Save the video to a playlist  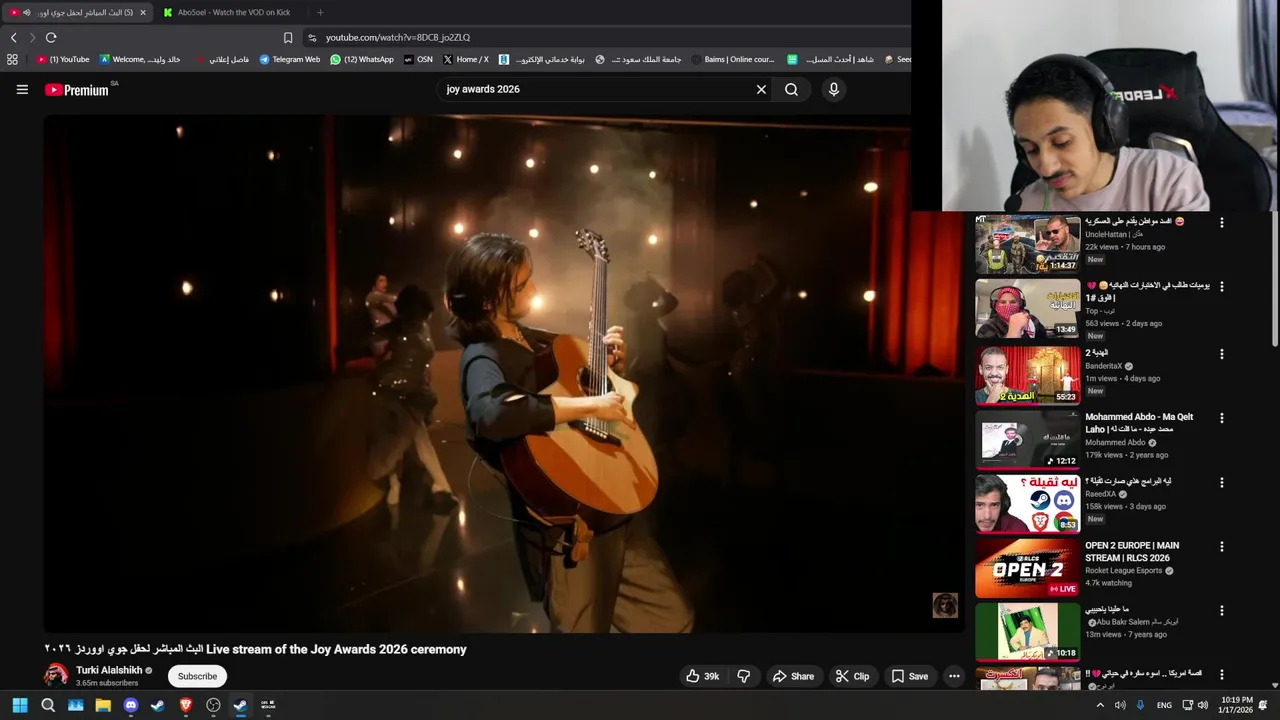click(x=909, y=676)
